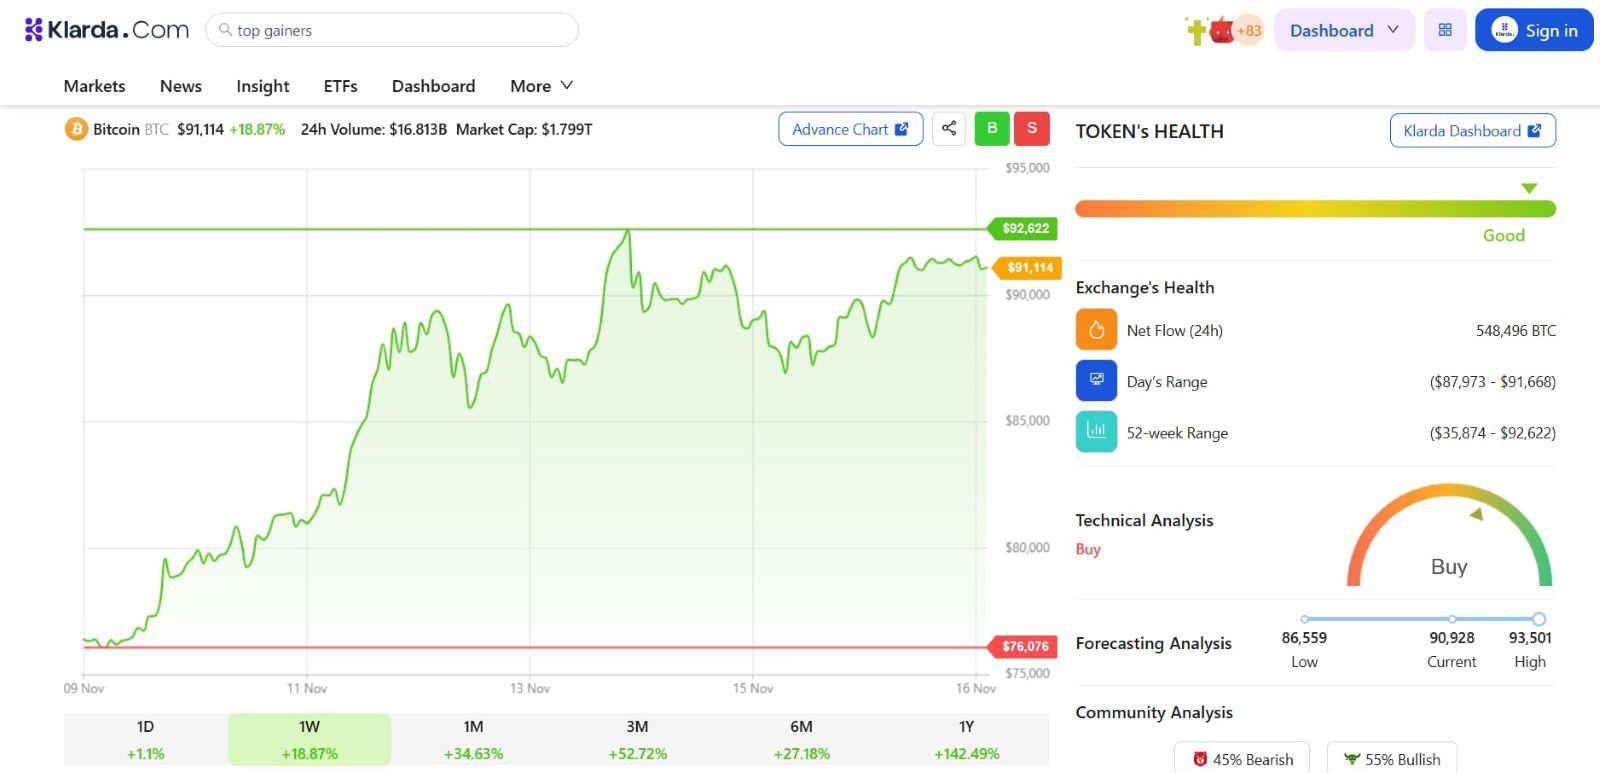Click the Good health status label
Viewport: 1600px width, 773px height.
coord(1503,235)
